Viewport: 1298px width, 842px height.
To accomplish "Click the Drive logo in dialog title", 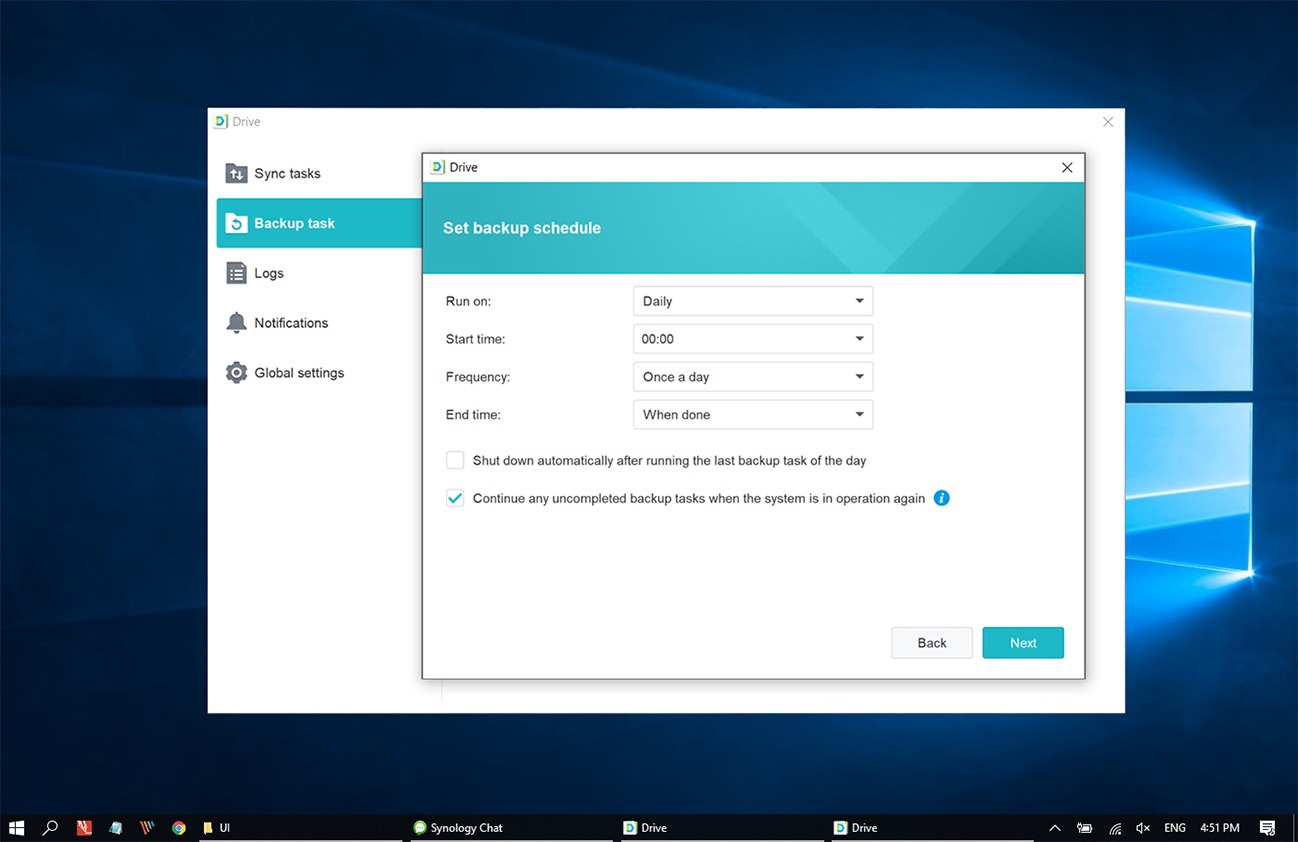I will coord(437,167).
